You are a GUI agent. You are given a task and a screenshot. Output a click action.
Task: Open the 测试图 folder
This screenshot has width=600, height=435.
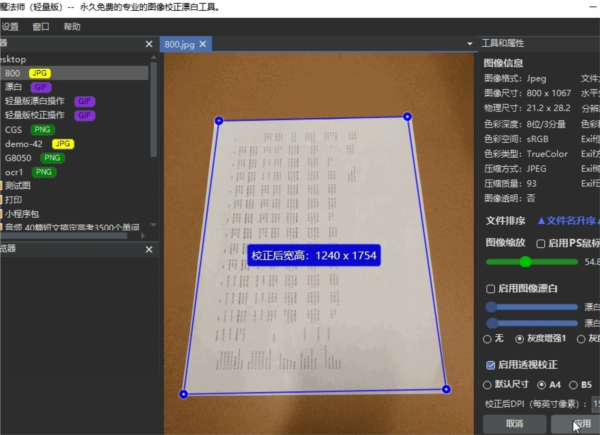[18, 186]
